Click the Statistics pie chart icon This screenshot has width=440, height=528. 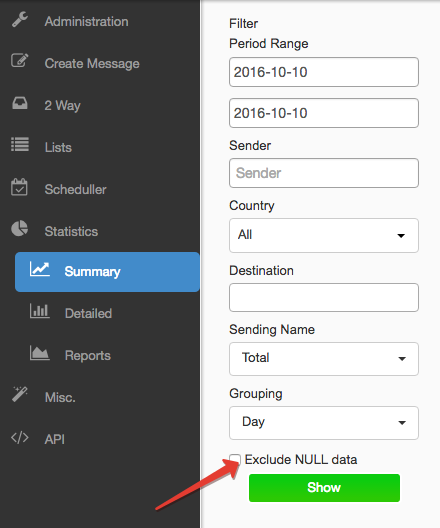pos(20,229)
